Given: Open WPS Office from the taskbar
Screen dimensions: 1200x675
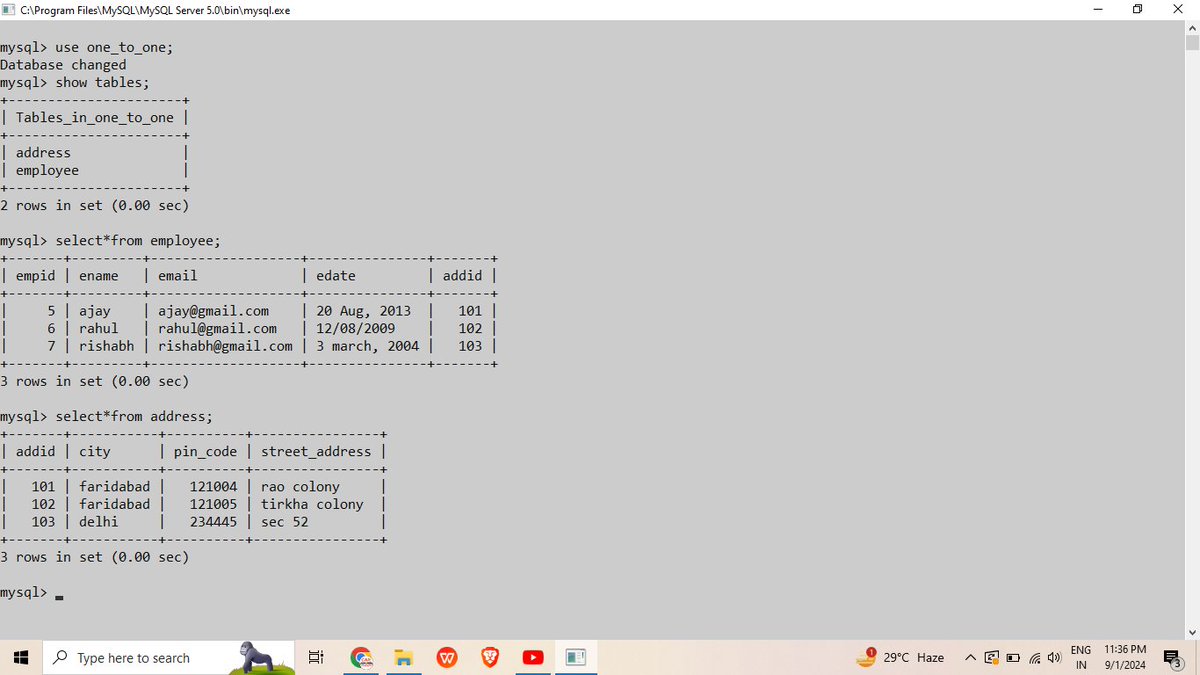Looking at the screenshot, I should tap(447, 657).
